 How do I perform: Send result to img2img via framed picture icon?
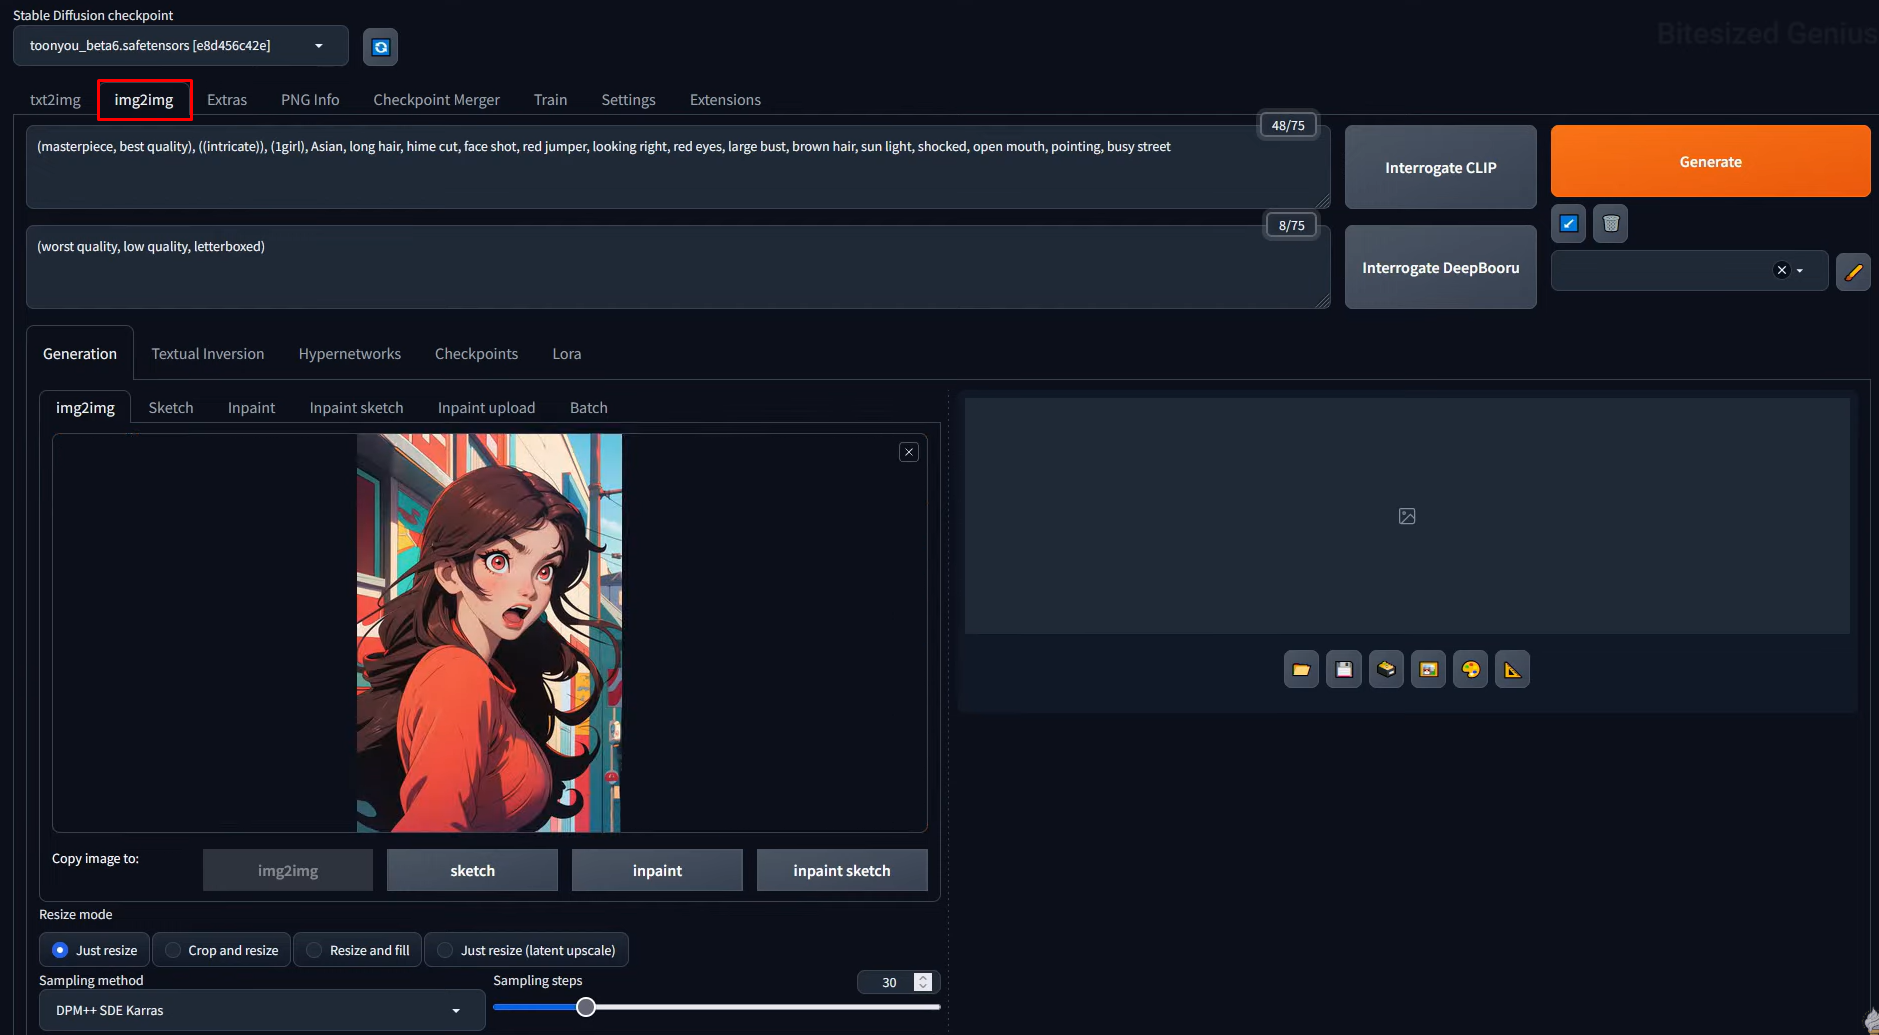(x=1428, y=669)
